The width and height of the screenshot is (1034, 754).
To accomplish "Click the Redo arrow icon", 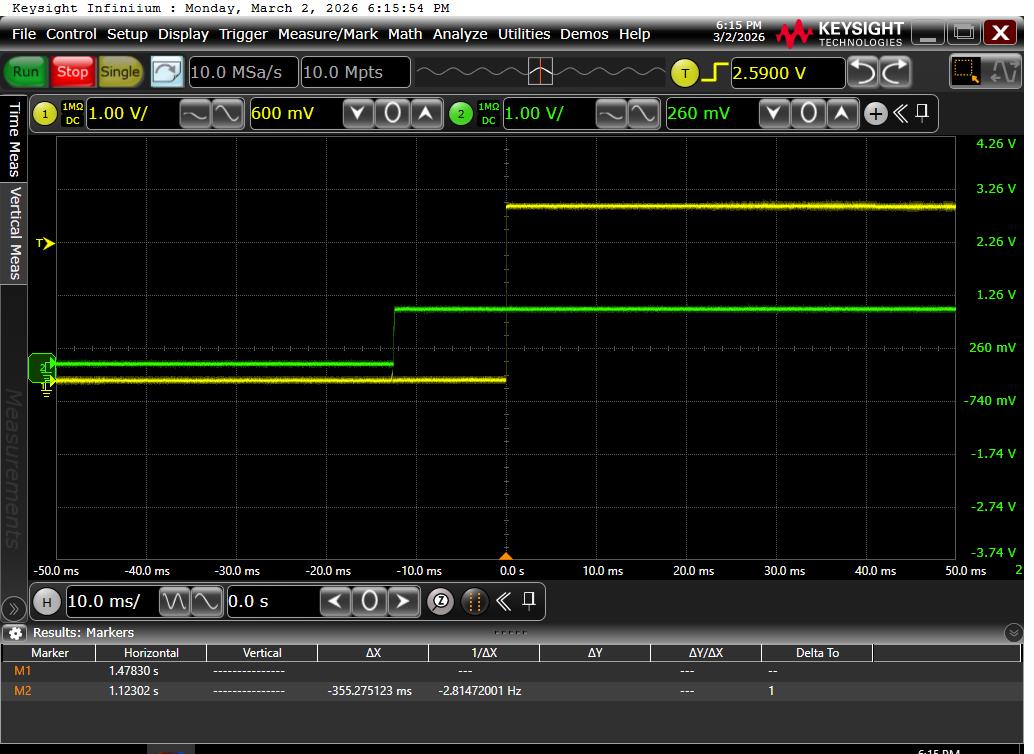I will [x=895, y=72].
